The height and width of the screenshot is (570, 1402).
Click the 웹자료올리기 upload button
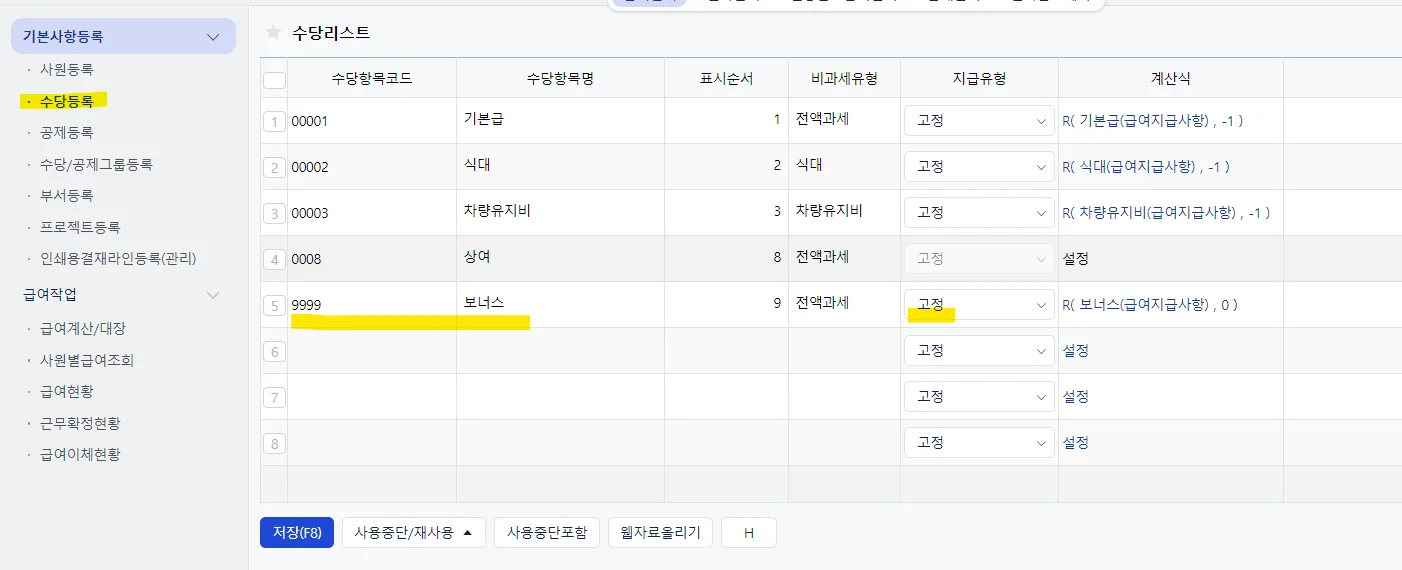660,533
